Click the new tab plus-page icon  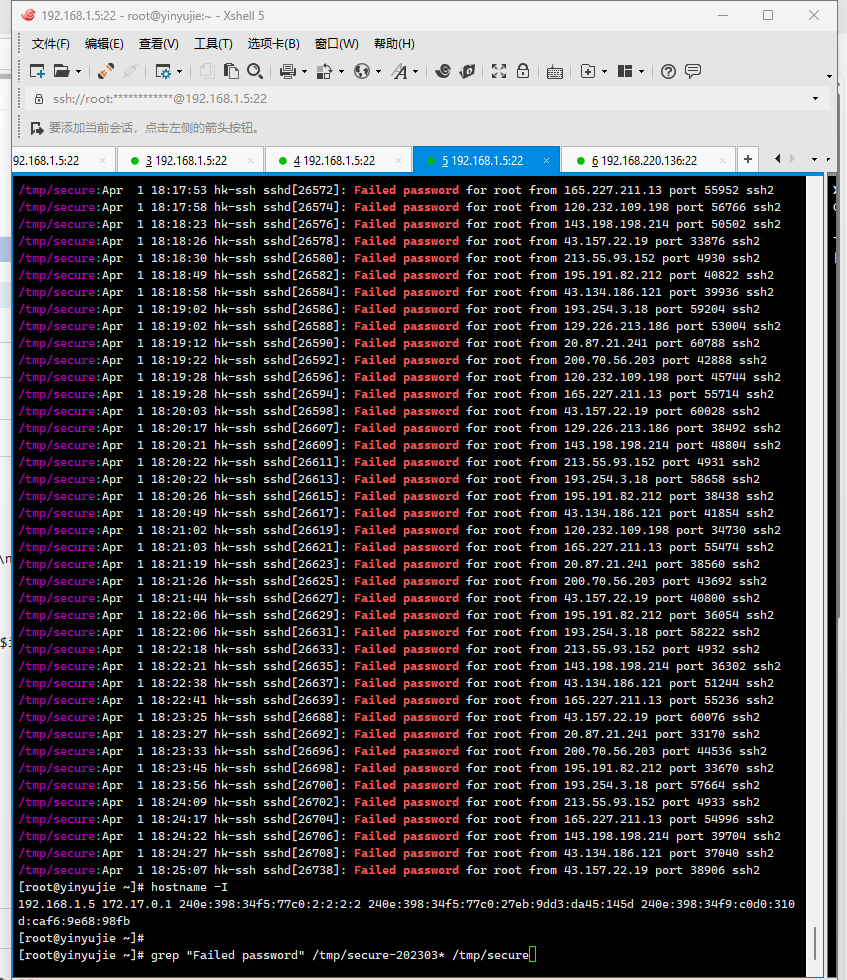(588, 71)
